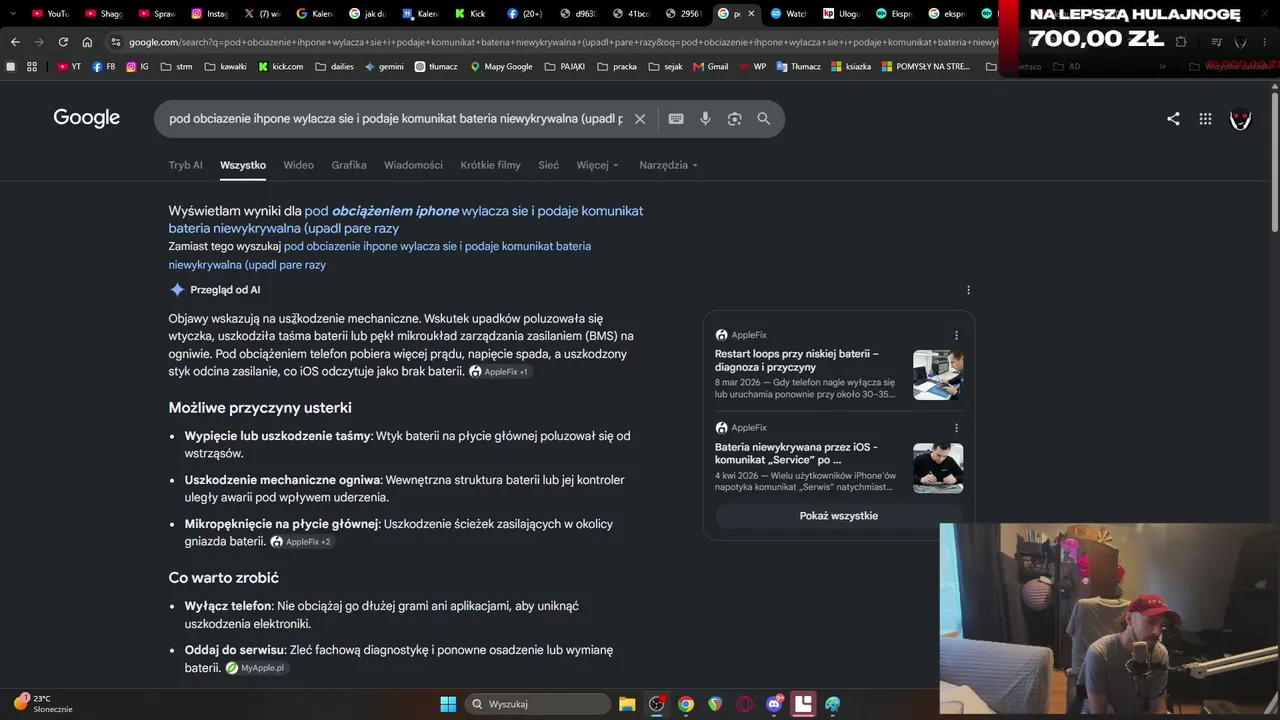This screenshot has width=1280, height=720.
Task: Open the AppleFix +1 source chip
Action: 499,372
